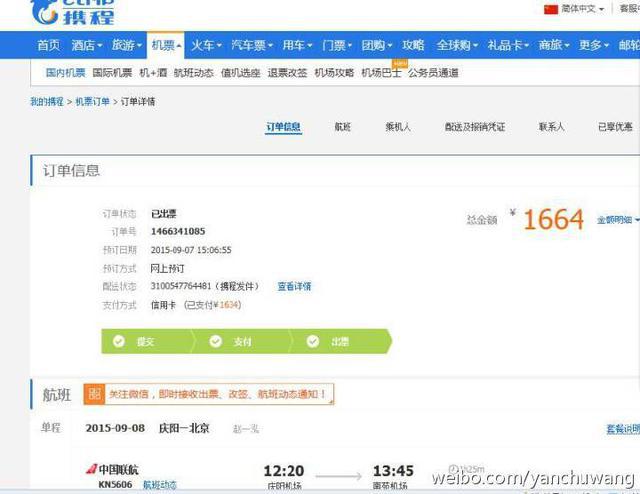The height and width of the screenshot is (494, 640).
Task: Expand the 全球购 navigation dropdown
Action: pos(456,45)
